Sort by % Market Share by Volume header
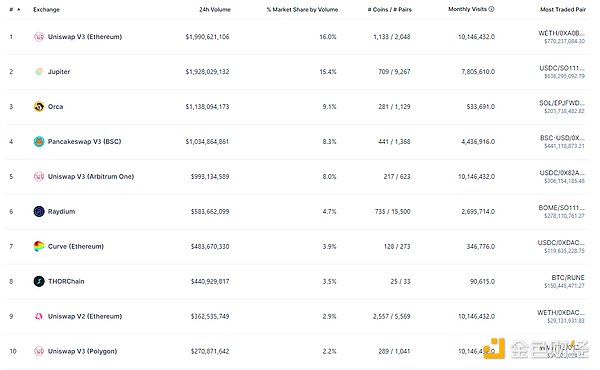 click(x=302, y=10)
